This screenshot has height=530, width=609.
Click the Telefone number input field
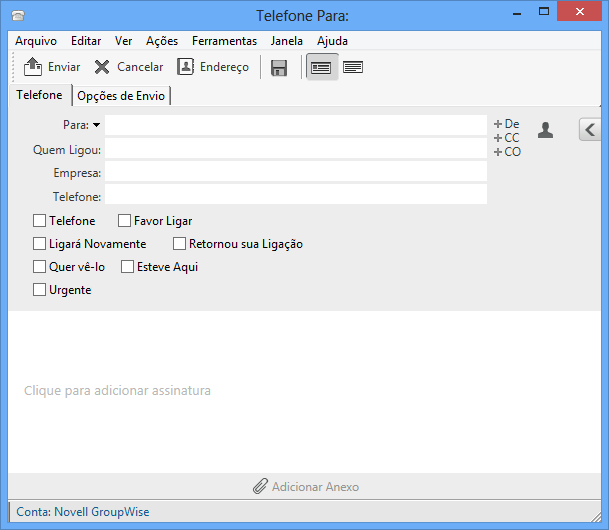[296, 195]
